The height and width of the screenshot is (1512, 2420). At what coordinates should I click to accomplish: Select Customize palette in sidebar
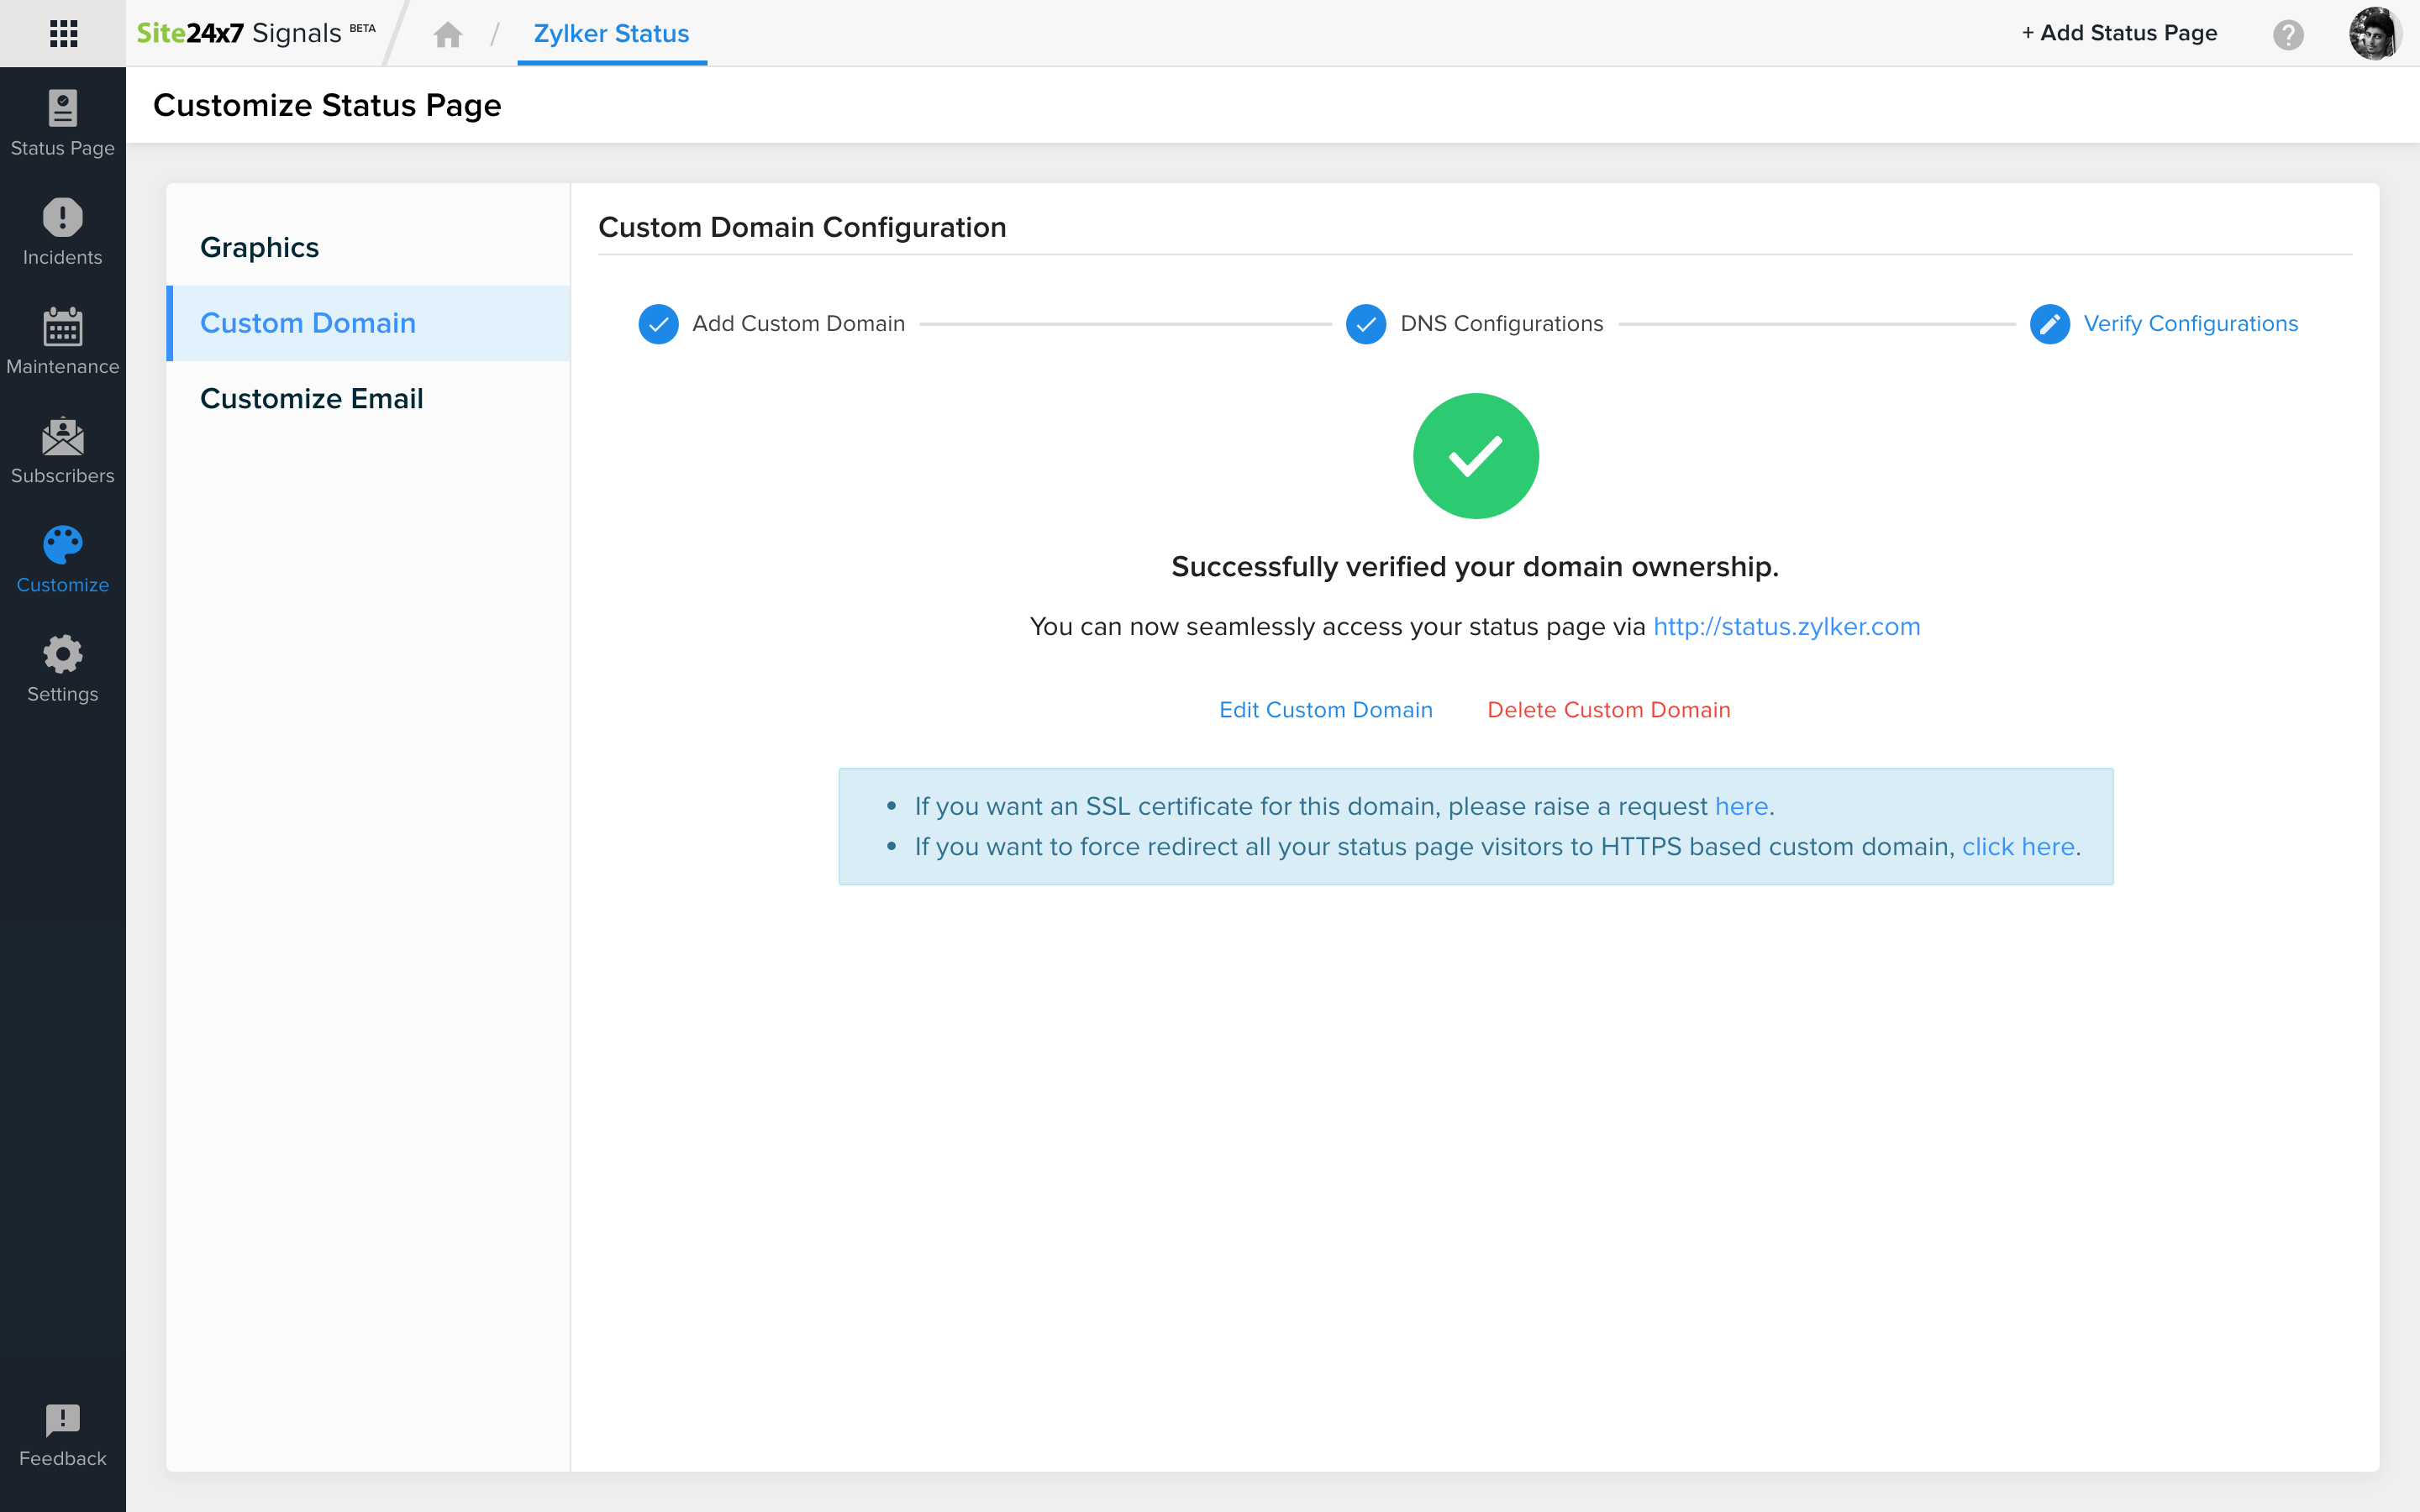[63, 559]
